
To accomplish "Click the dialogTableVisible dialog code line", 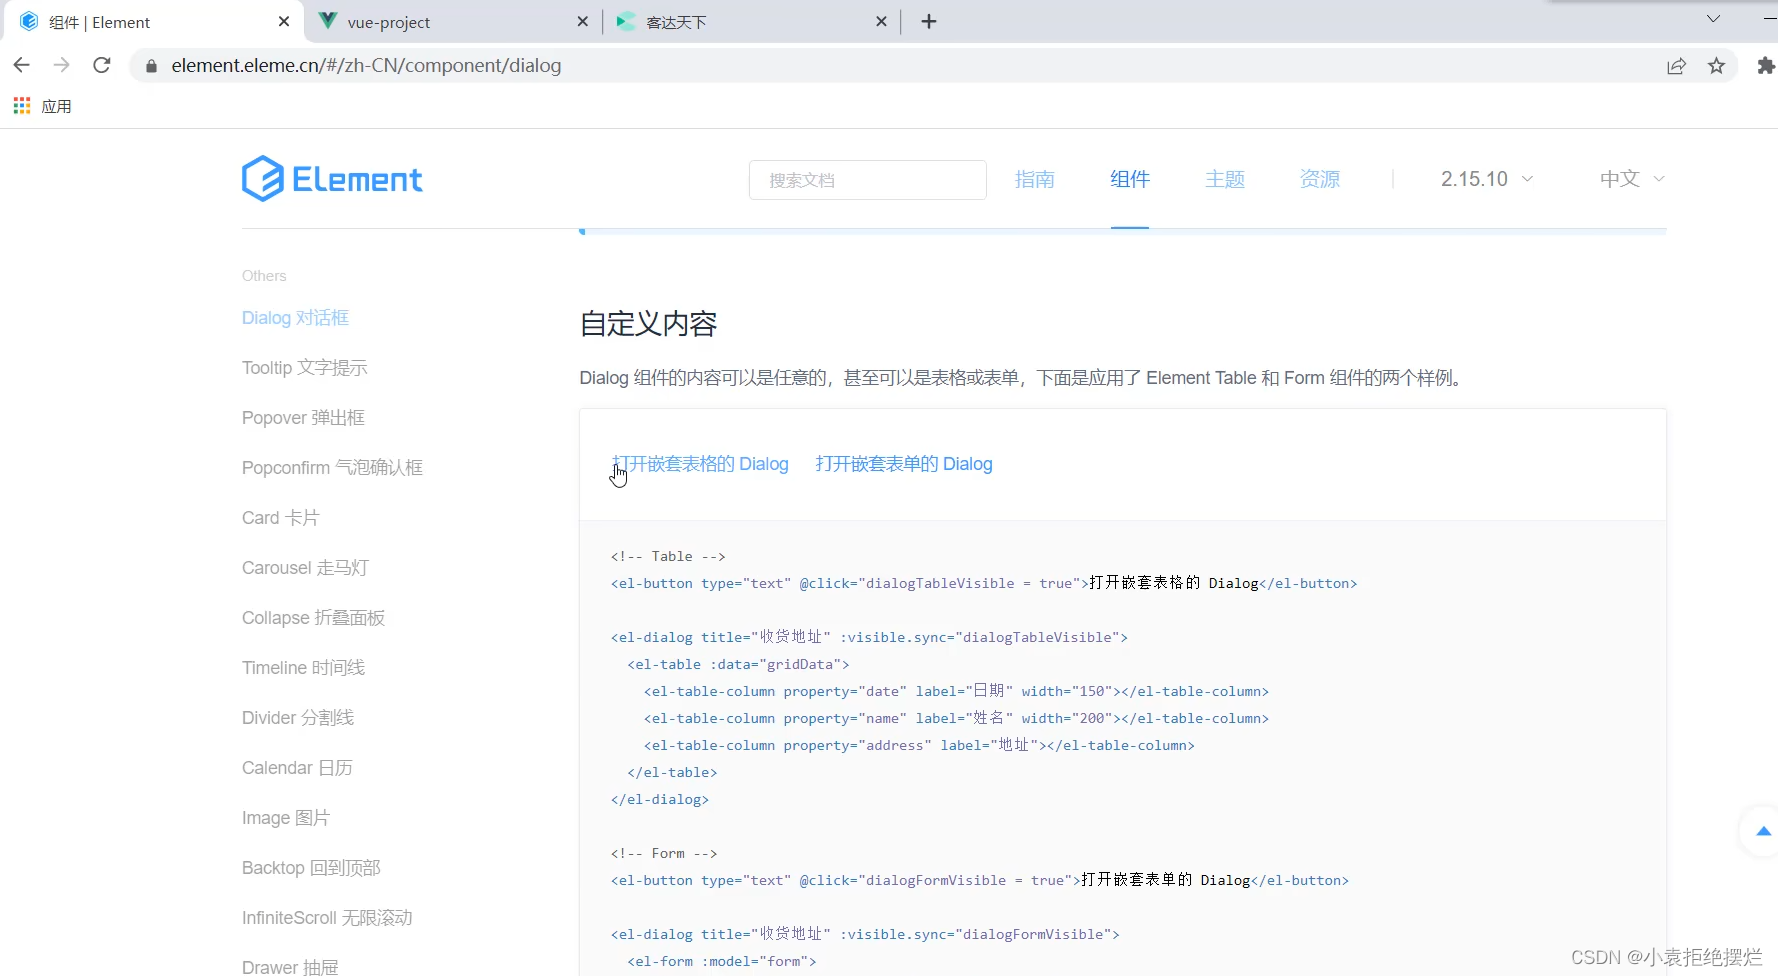I will pos(869,637).
